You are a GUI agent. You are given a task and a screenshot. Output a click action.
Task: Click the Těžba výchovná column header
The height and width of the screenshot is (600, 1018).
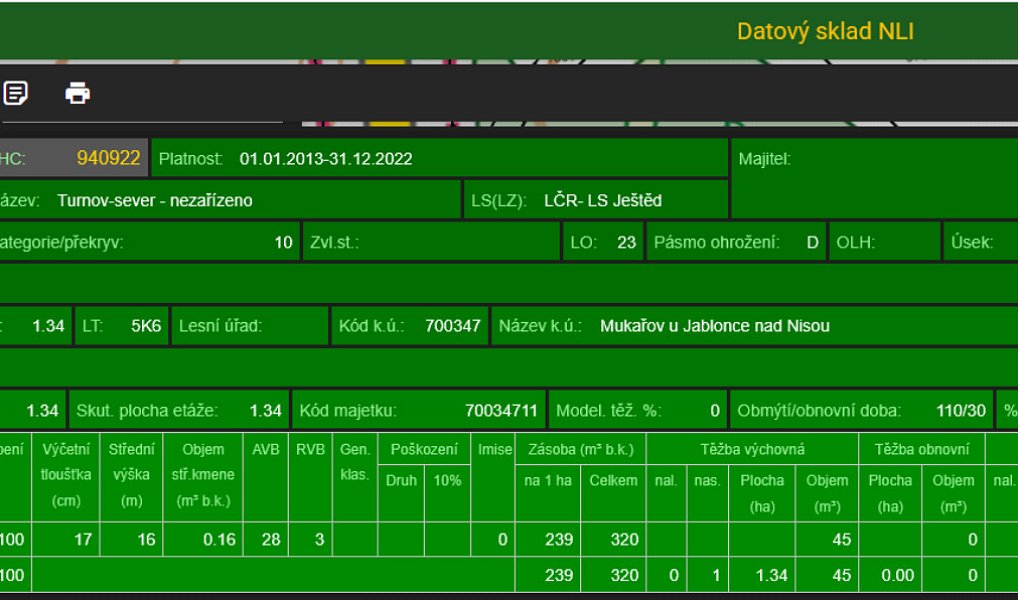752,449
